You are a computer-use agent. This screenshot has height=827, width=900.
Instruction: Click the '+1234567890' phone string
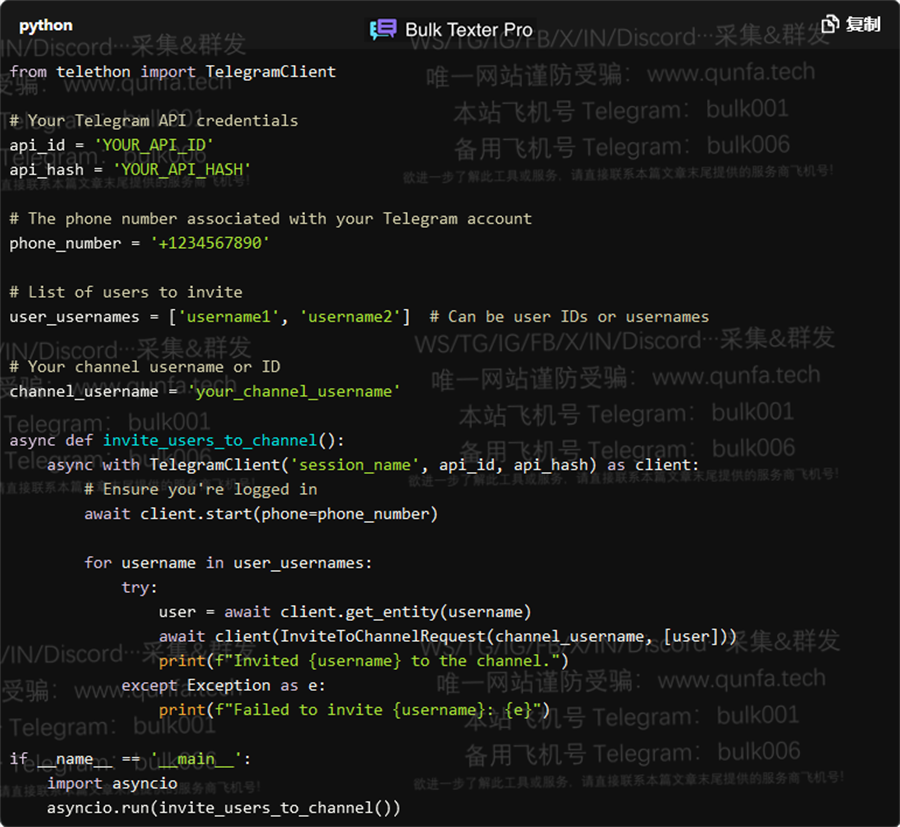210,243
